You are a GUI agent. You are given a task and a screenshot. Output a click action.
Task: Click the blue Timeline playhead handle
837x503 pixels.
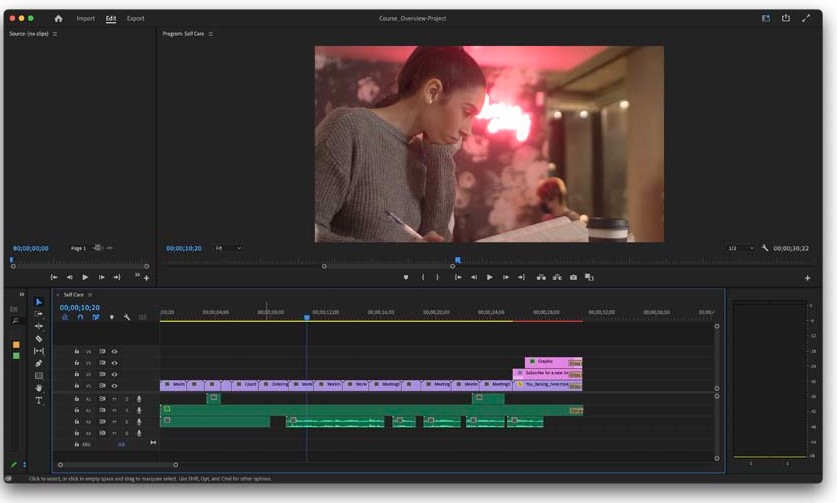click(307, 317)
